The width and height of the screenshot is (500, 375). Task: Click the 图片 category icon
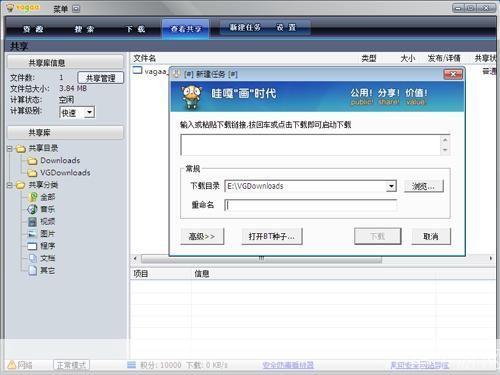(32, 234)
